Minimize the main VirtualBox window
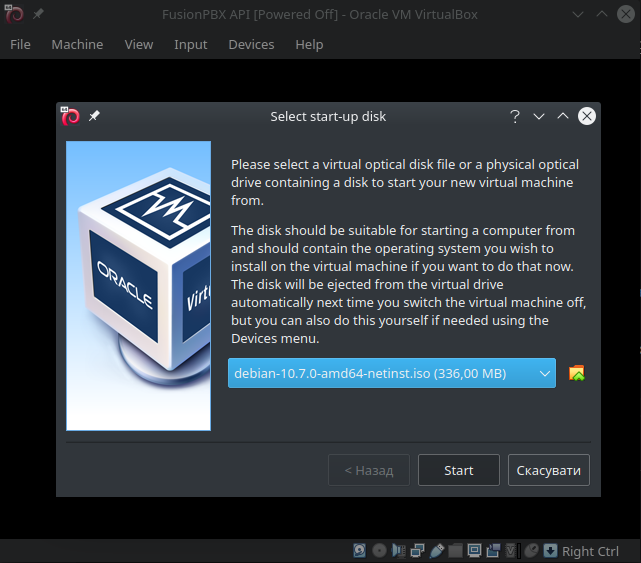The height and width of the screenshot is (563, 641). 578,15
